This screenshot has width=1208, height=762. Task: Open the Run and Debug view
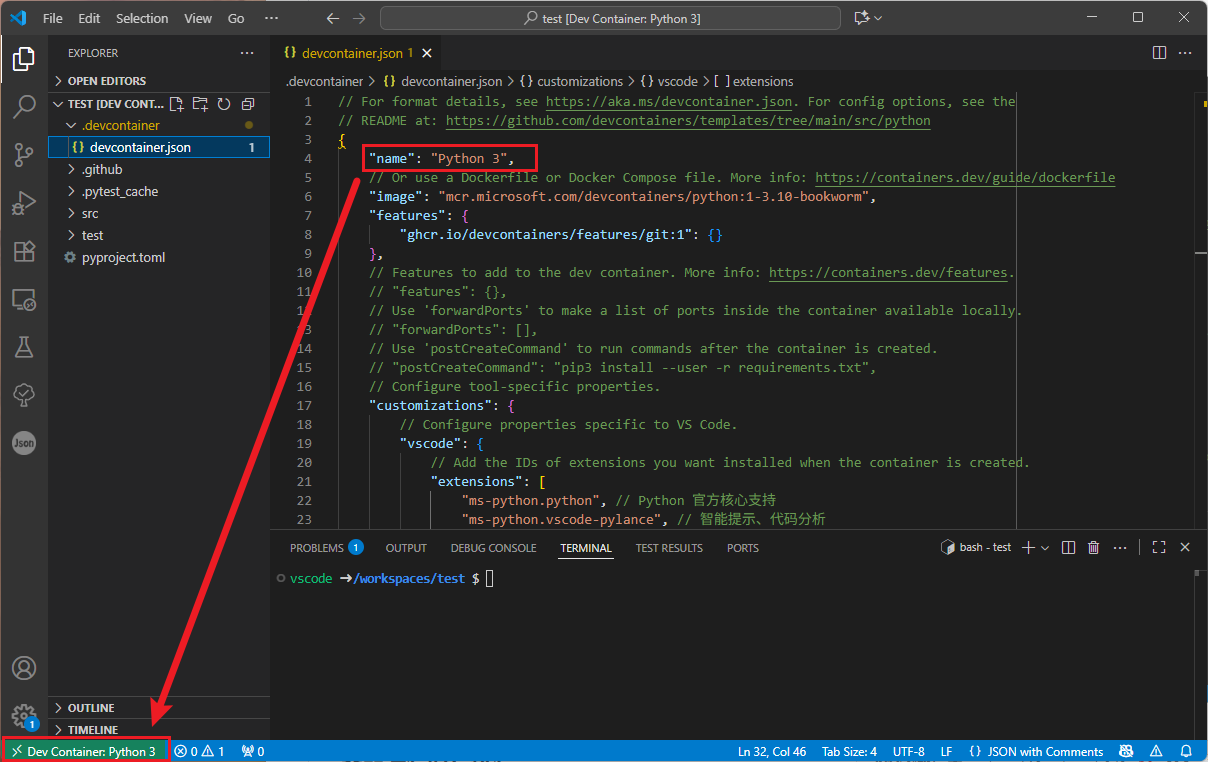[24, 203]
